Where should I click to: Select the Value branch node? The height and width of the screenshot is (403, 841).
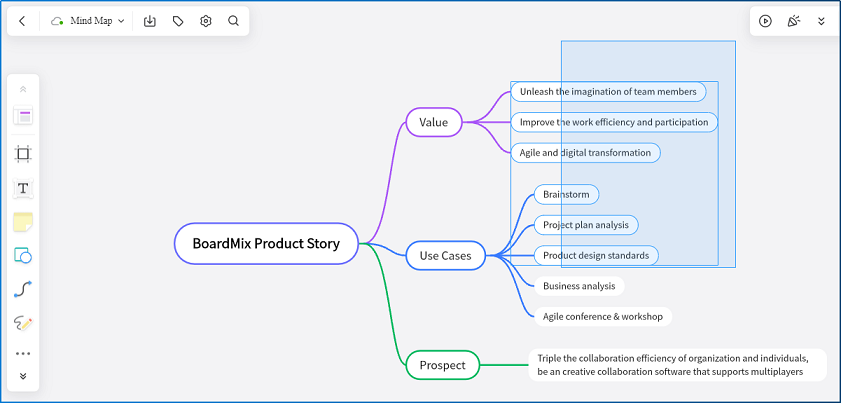[x=434, y=122]
